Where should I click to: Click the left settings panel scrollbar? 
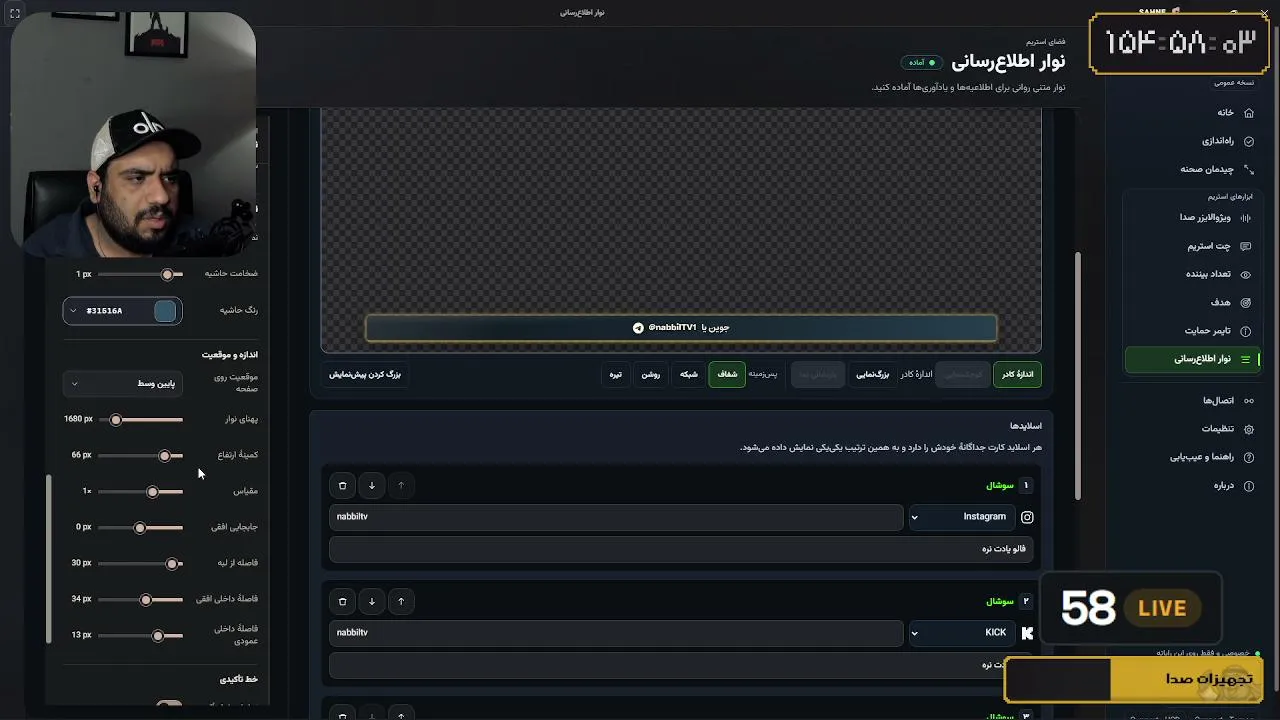point(48,559)
